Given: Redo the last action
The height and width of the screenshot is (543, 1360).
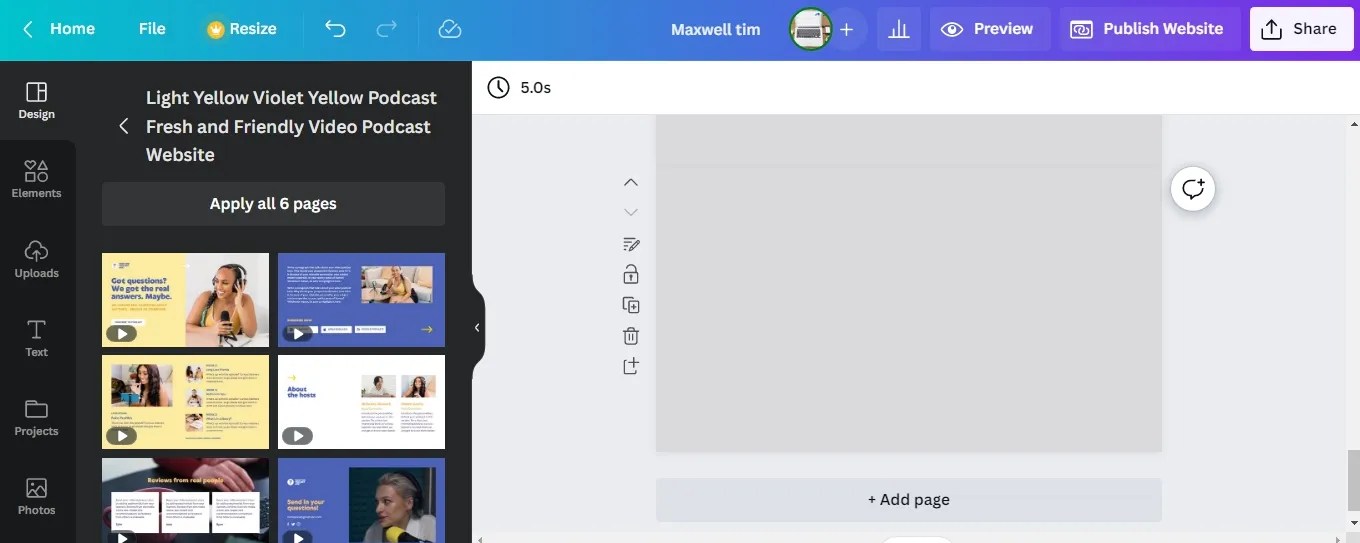Looking at the screenshot, I should pos(386,29).
